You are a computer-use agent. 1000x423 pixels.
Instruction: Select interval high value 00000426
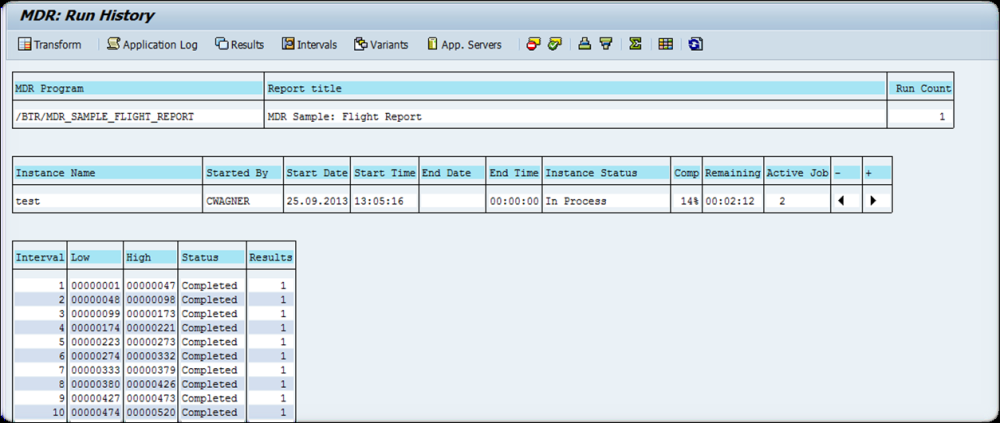point(150,384)
